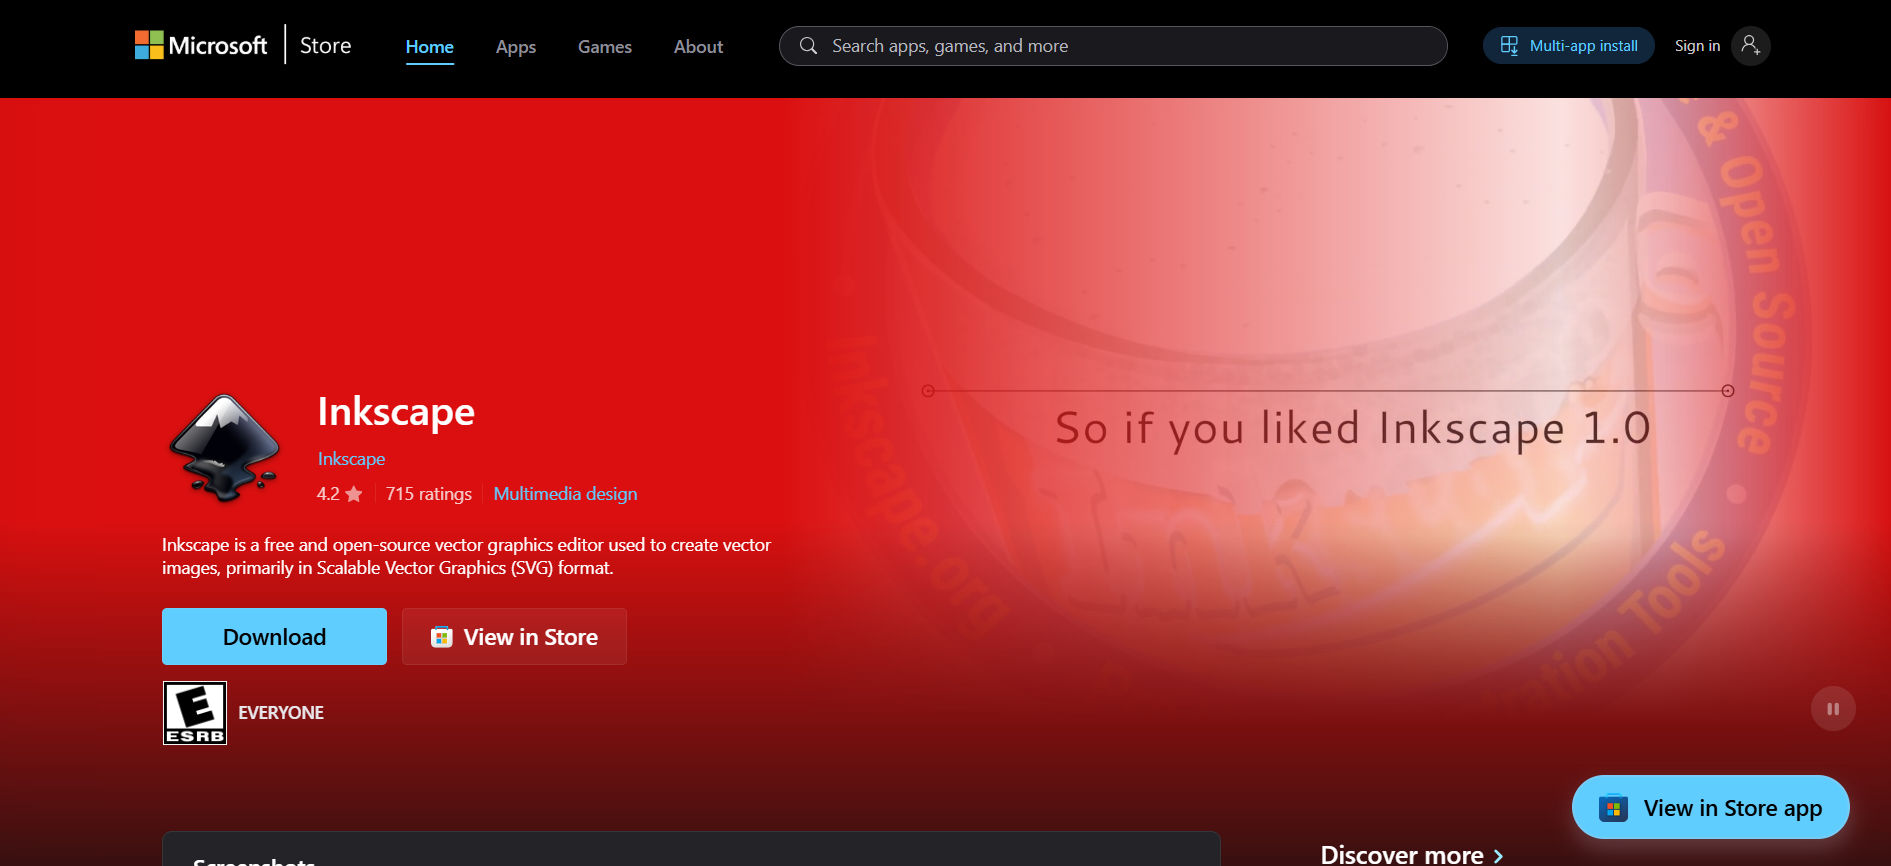Screen dimensions: 1891x866
Task: Open the Apps tab
Action: 516,47
